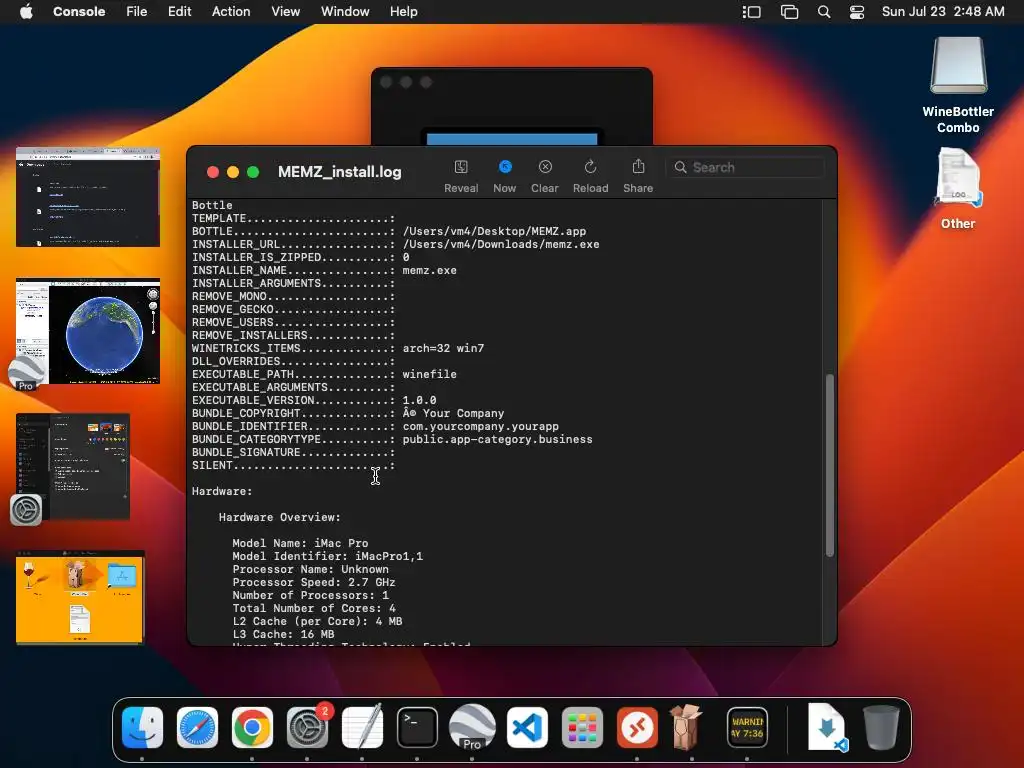Click the /Users/vm4/Downloads/memz.exe path text
1024x768 pixels.
tap(501, 244)
